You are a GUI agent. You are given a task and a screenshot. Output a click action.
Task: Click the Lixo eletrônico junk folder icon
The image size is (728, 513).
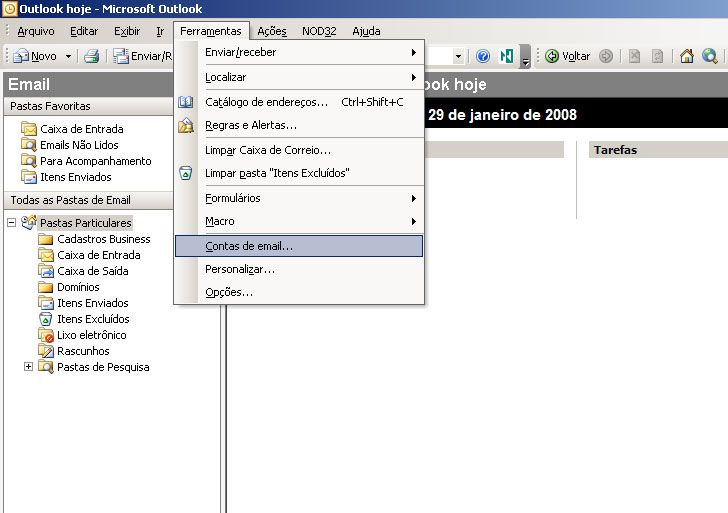[46, 335]
